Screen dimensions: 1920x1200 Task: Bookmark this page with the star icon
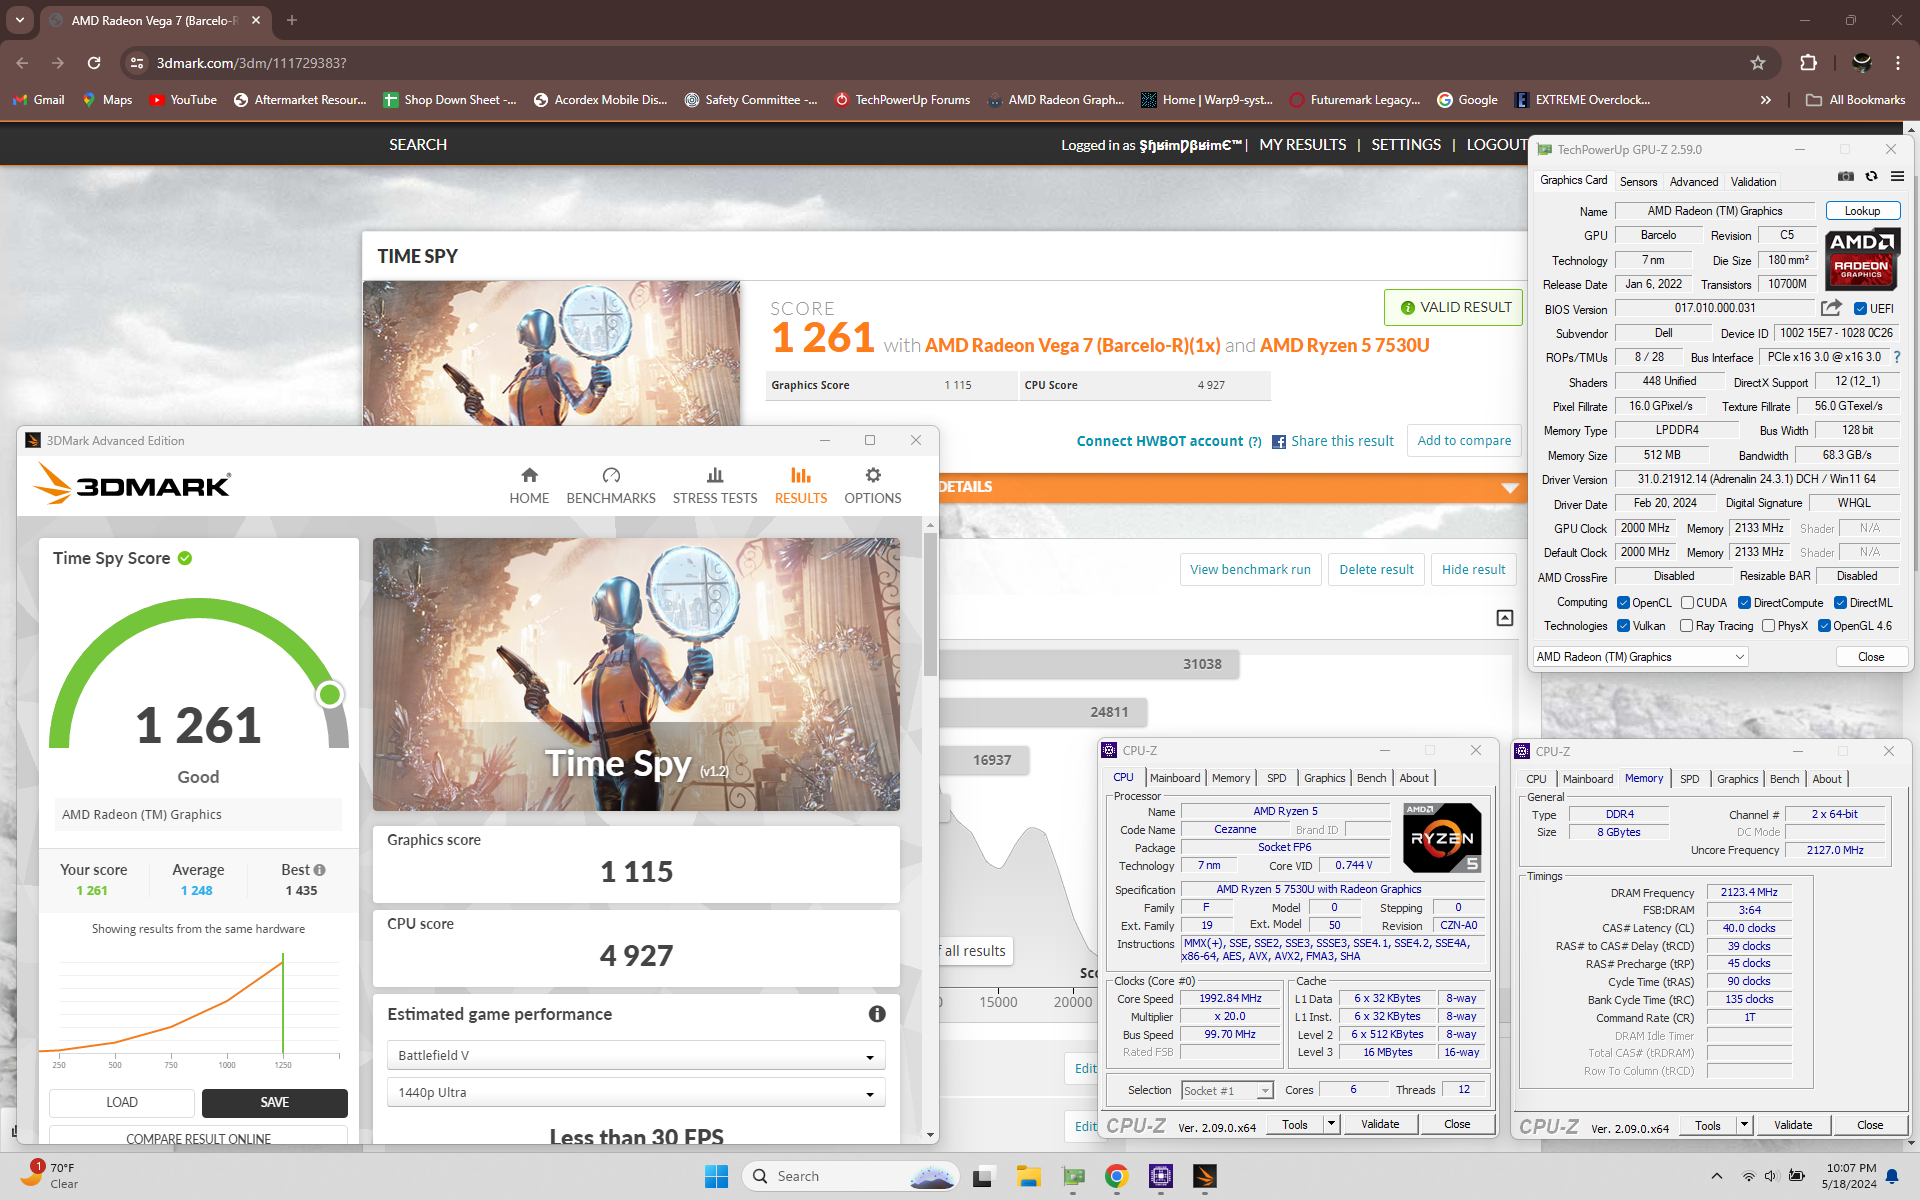[1758, 63]
